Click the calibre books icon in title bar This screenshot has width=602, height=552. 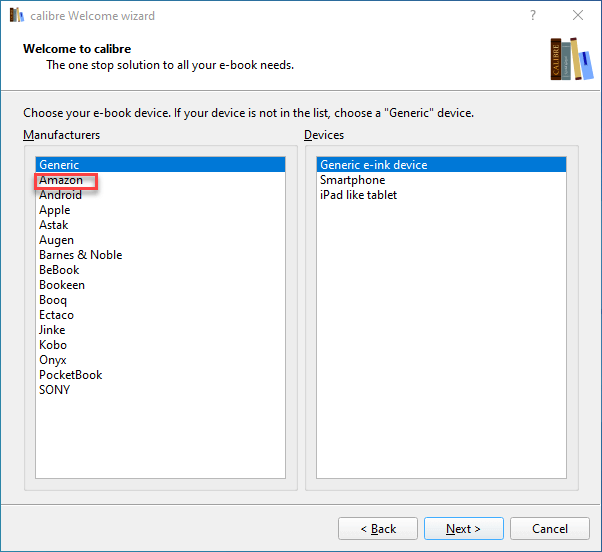click(17, 15)
